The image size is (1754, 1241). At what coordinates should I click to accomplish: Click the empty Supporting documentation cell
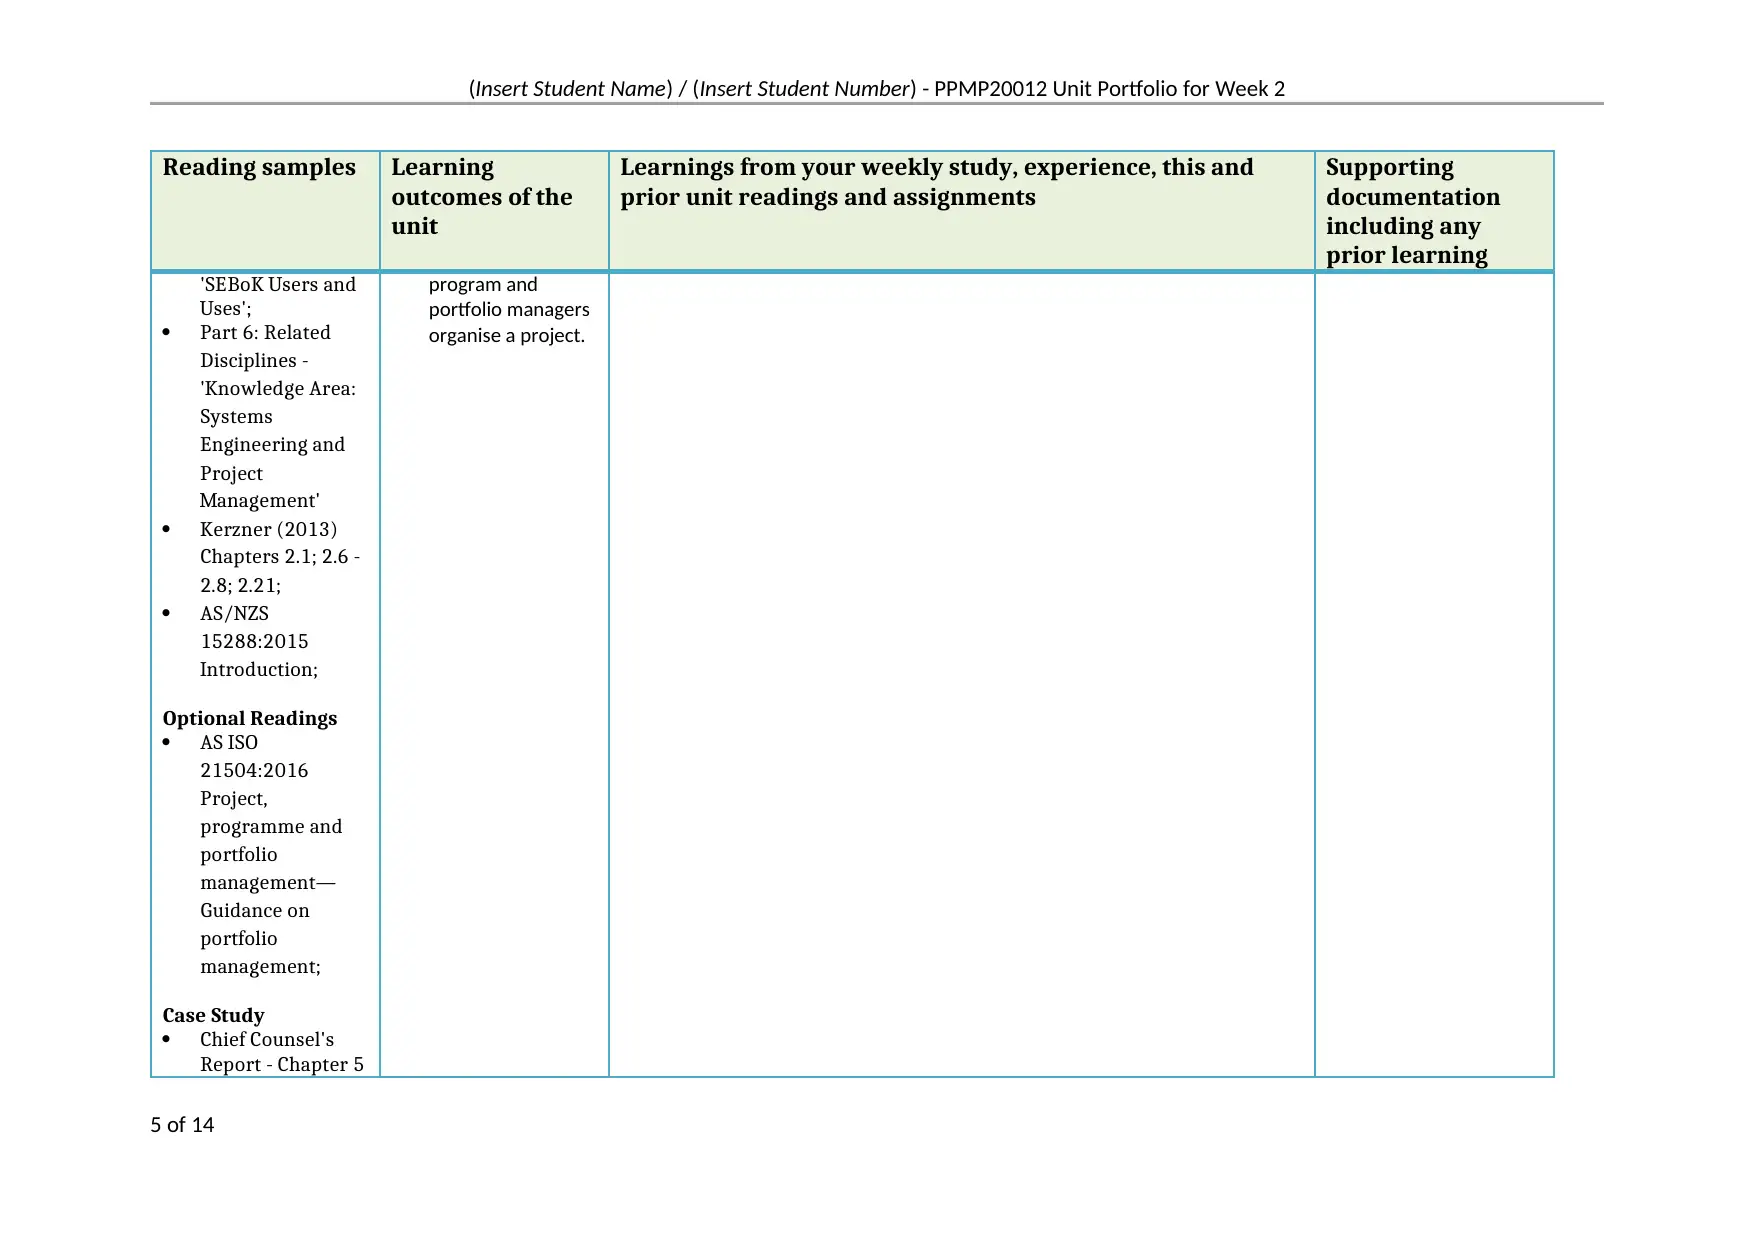(x=1434, y=674)
